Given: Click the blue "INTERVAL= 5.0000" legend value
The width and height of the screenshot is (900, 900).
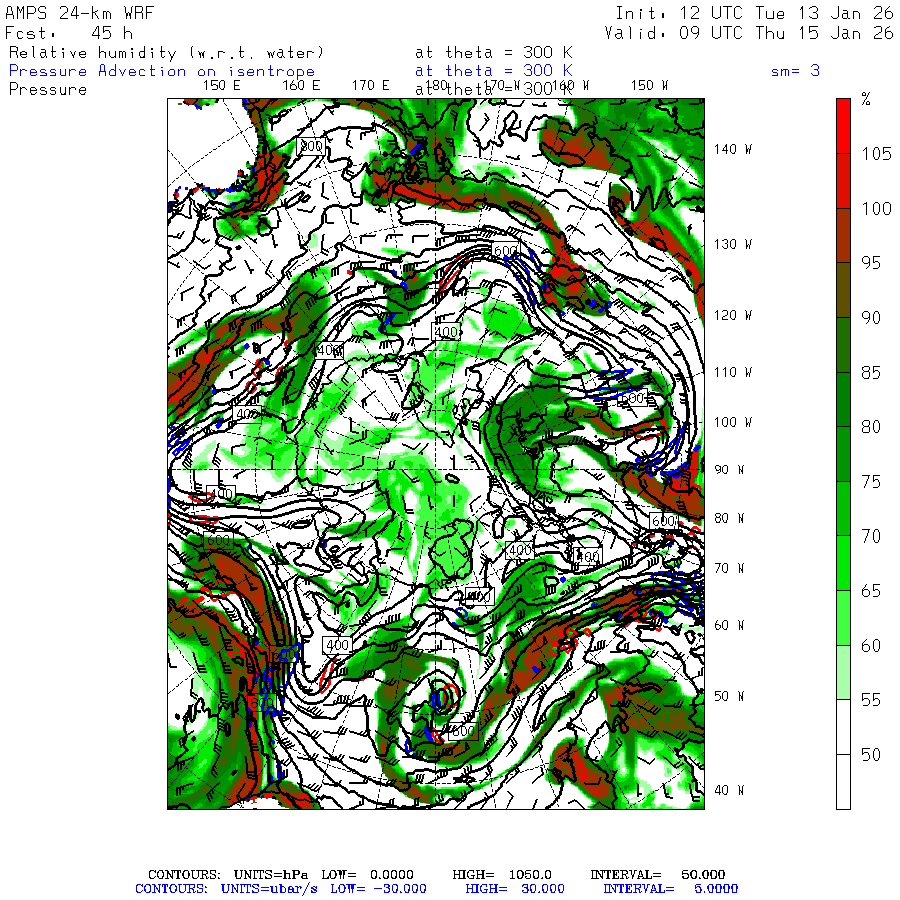Looking at the screenshot, I should point(670,889).
